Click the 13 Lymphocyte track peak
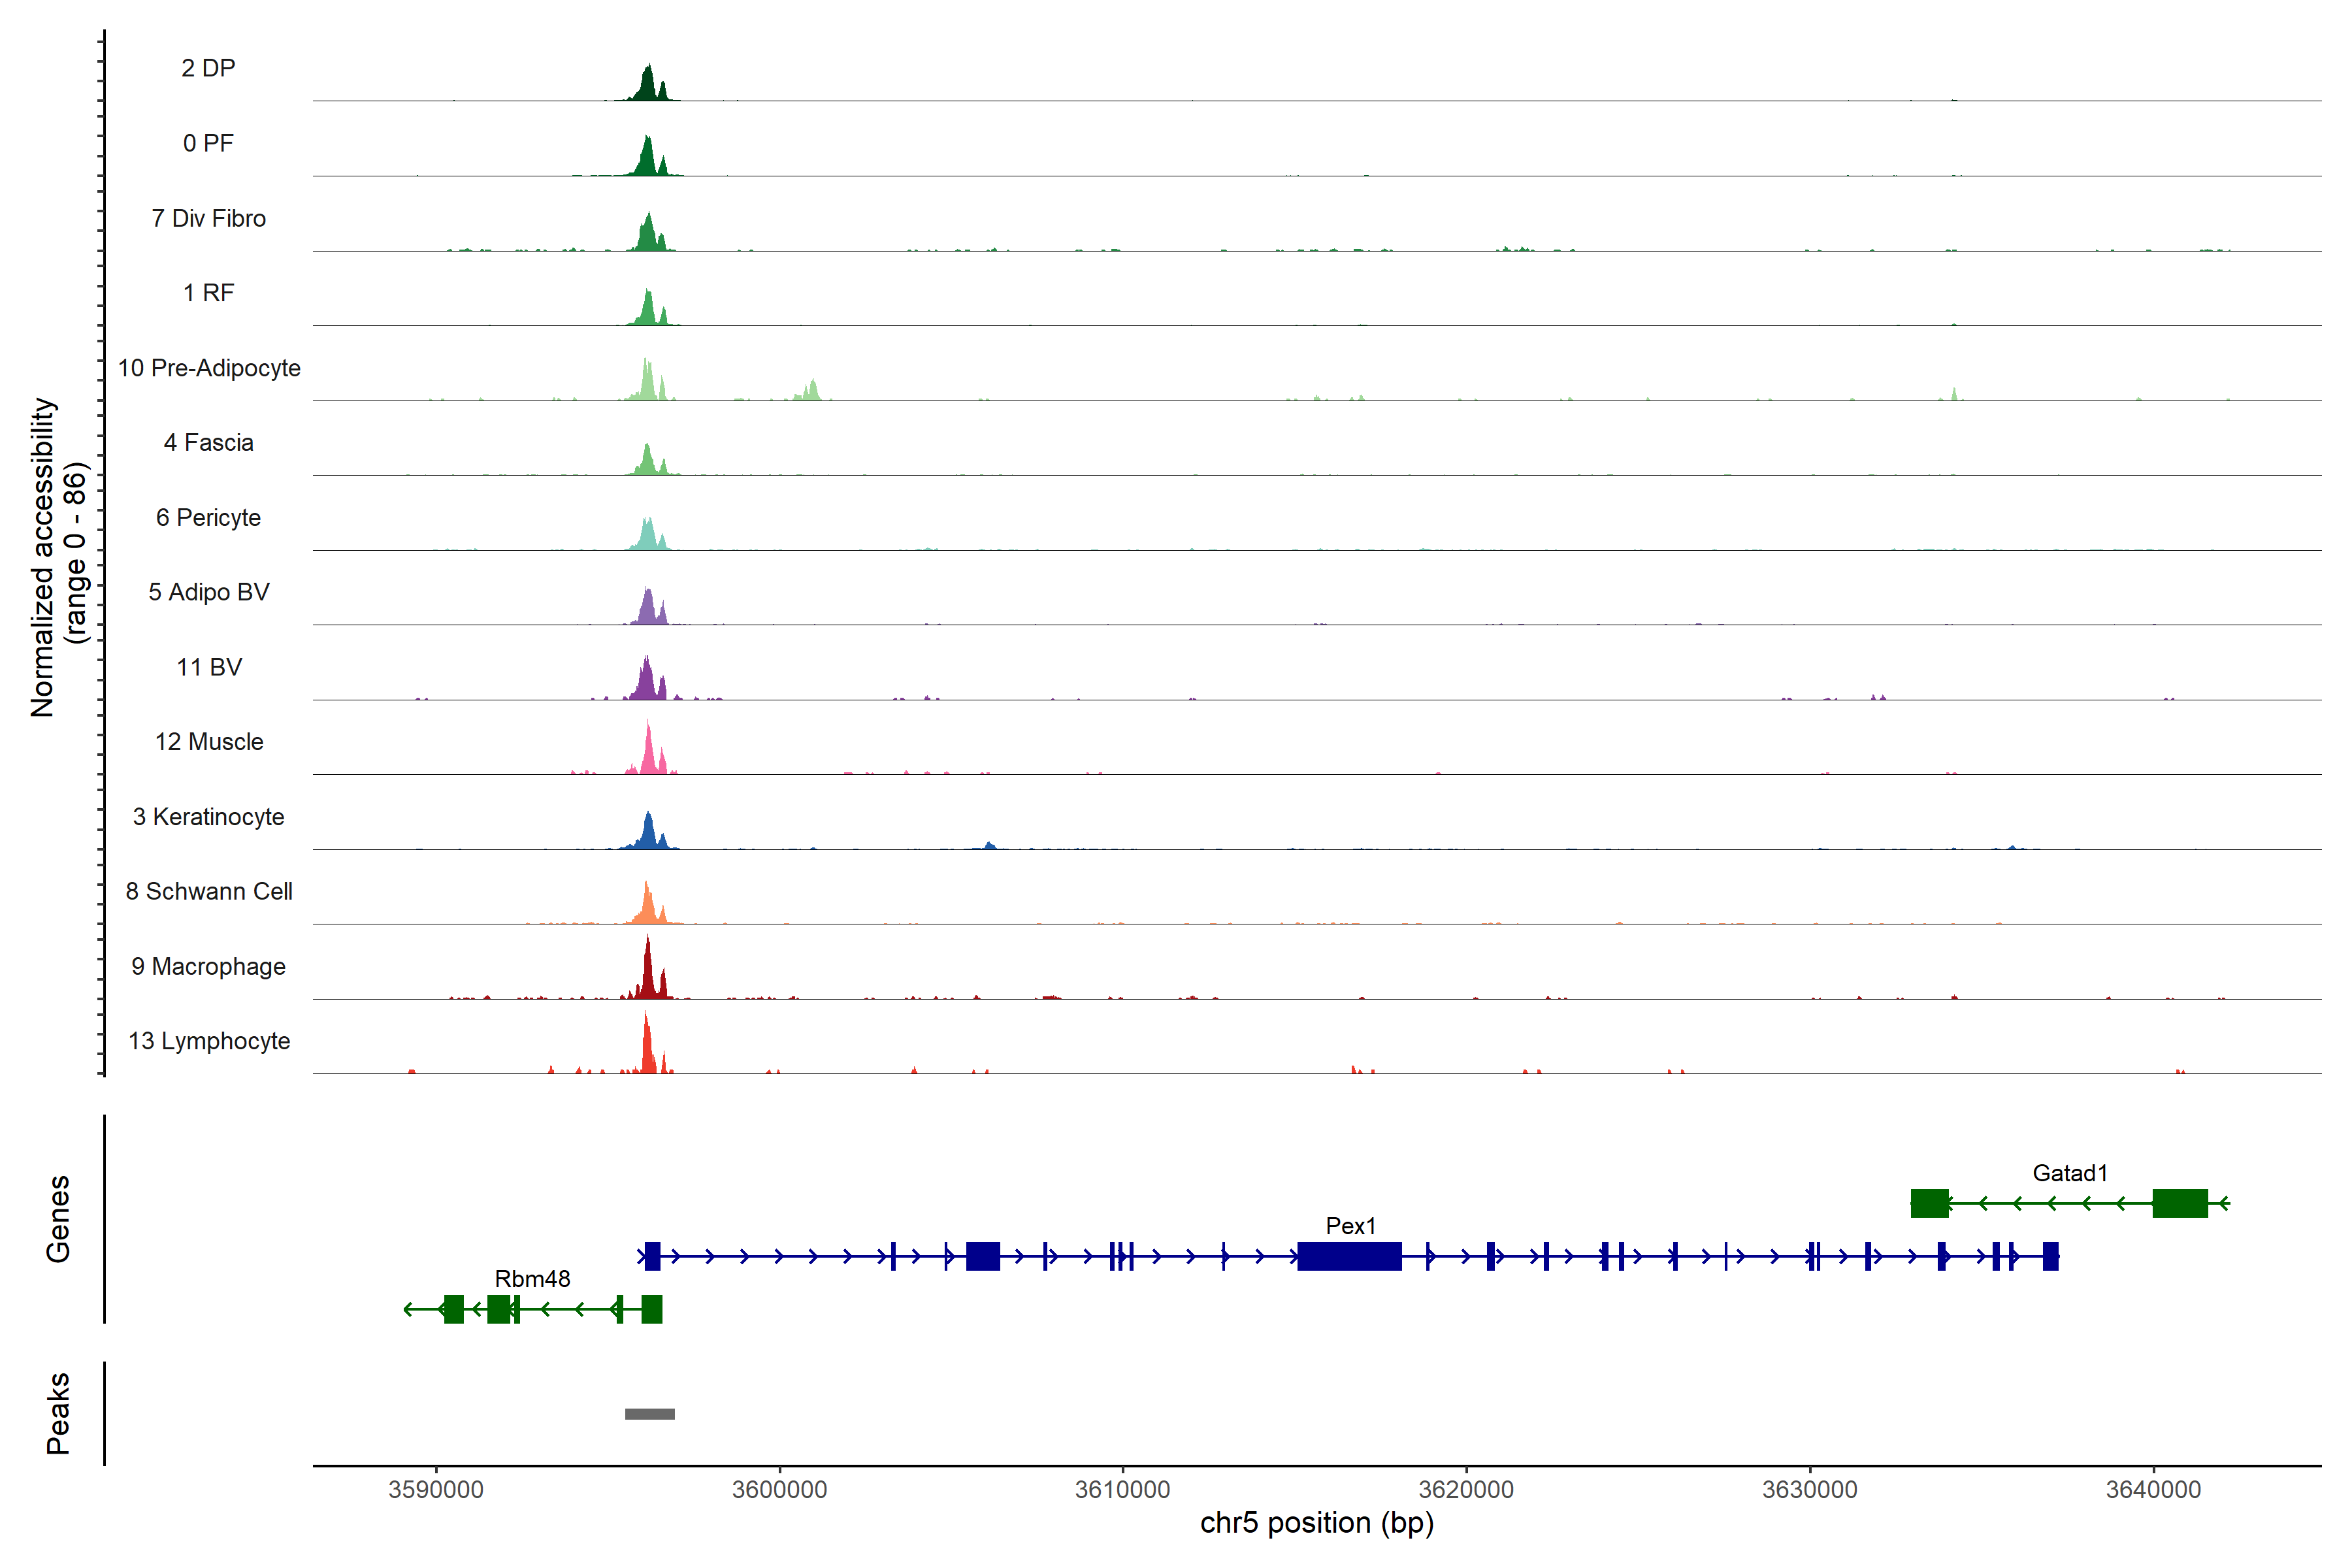The height and width of the screenshot is (1568, 2352). (x=647, y=1050)
